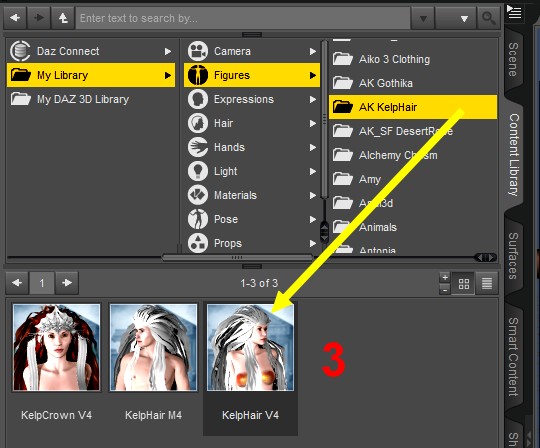
Task: Click the forward navigation arrow in search bar
Action: [39, 18]
